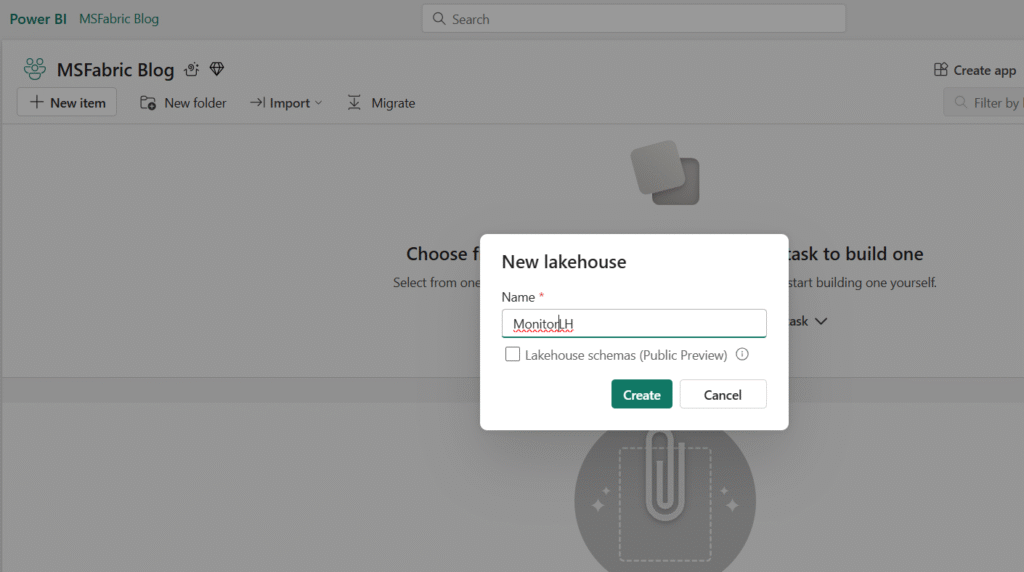Click the Filter by keyword field
This screenshot has height=572, width=1024.
click(985, 103)
